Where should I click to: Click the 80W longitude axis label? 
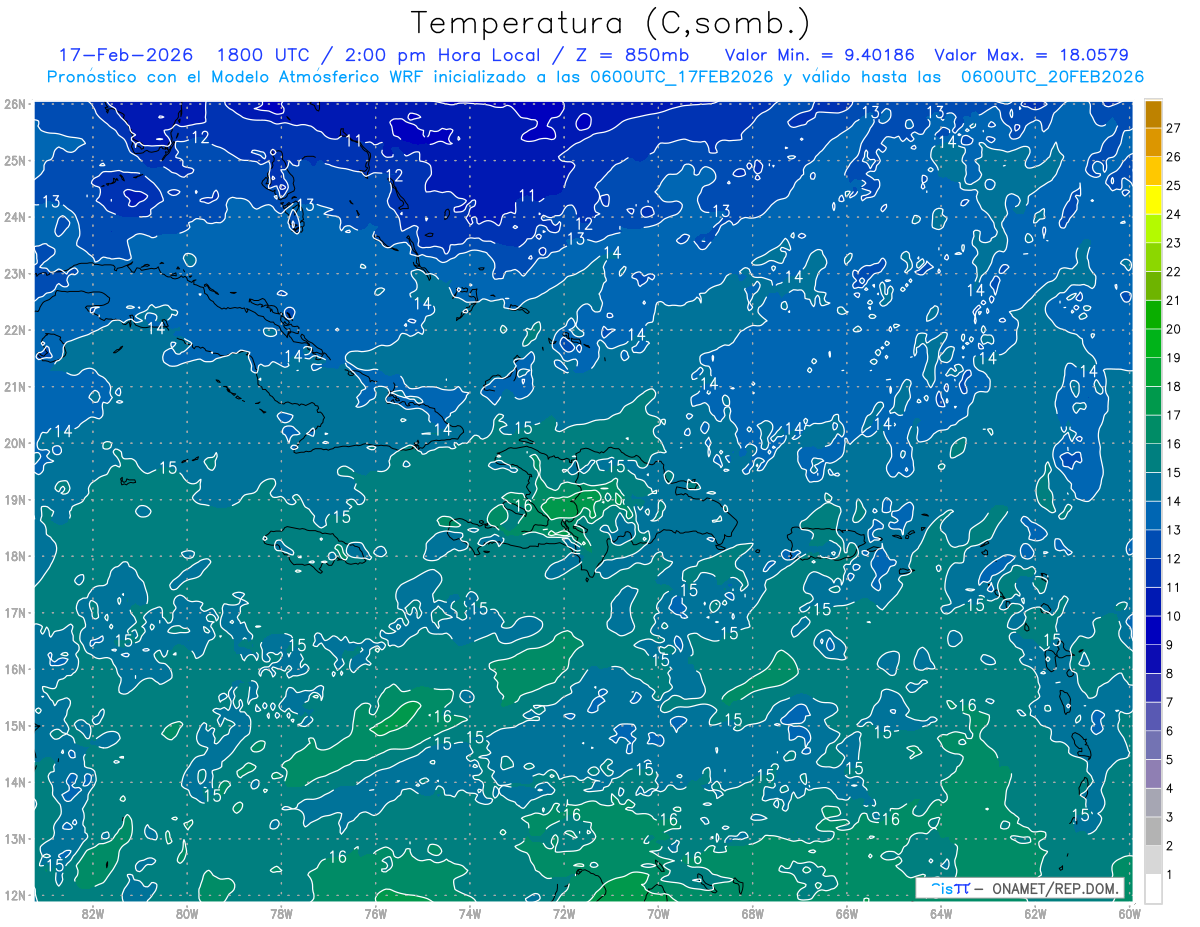(x=187, y=913)
